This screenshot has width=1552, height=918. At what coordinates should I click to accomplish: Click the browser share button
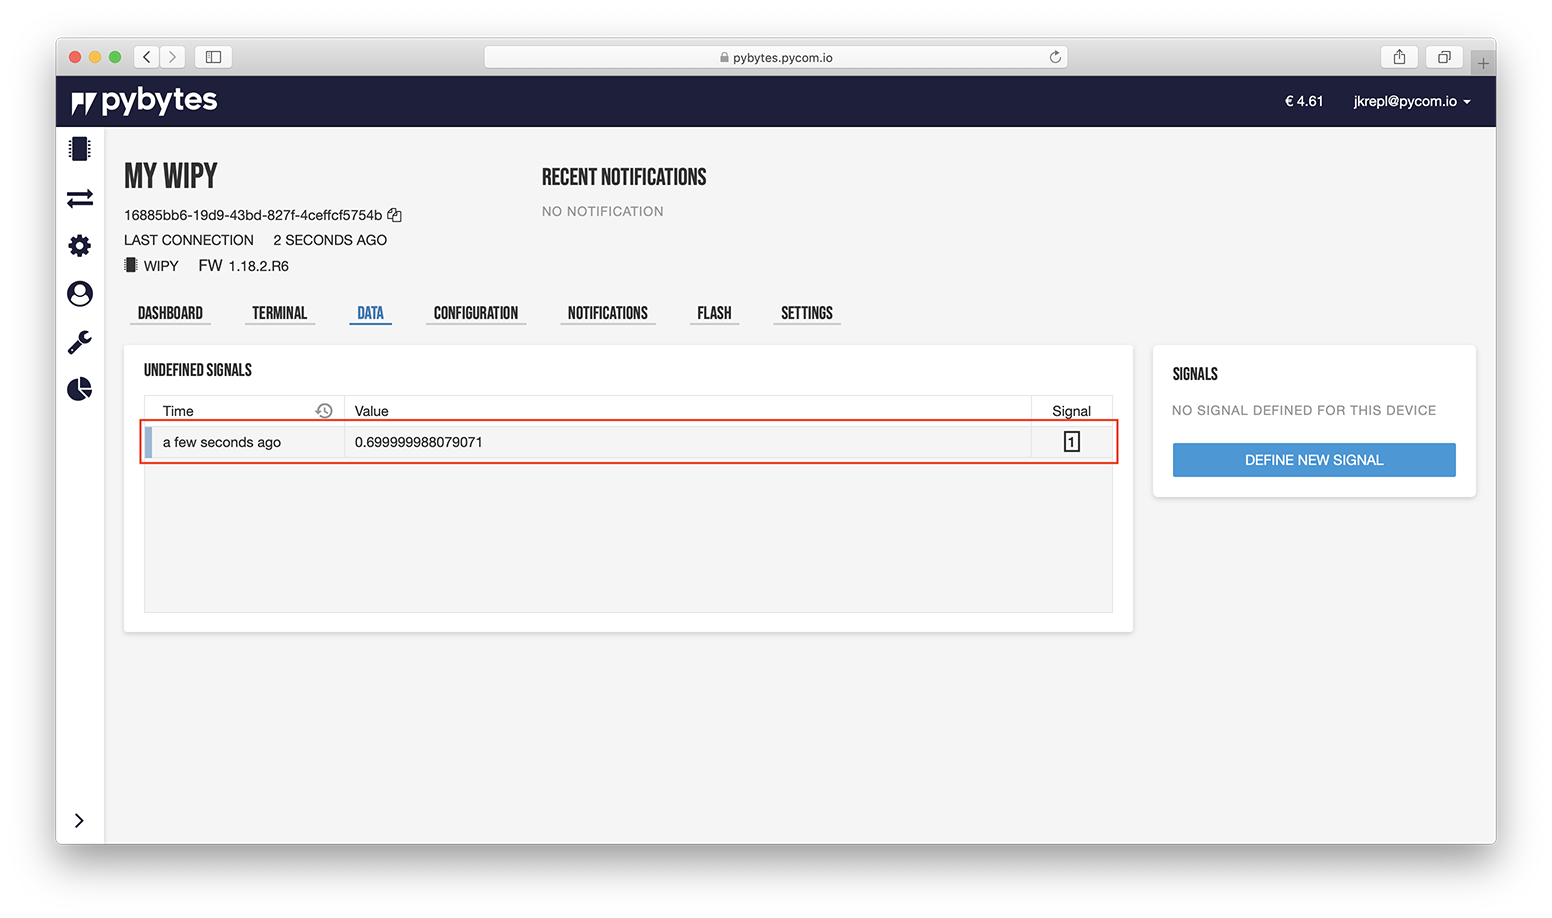[1399, 57]
